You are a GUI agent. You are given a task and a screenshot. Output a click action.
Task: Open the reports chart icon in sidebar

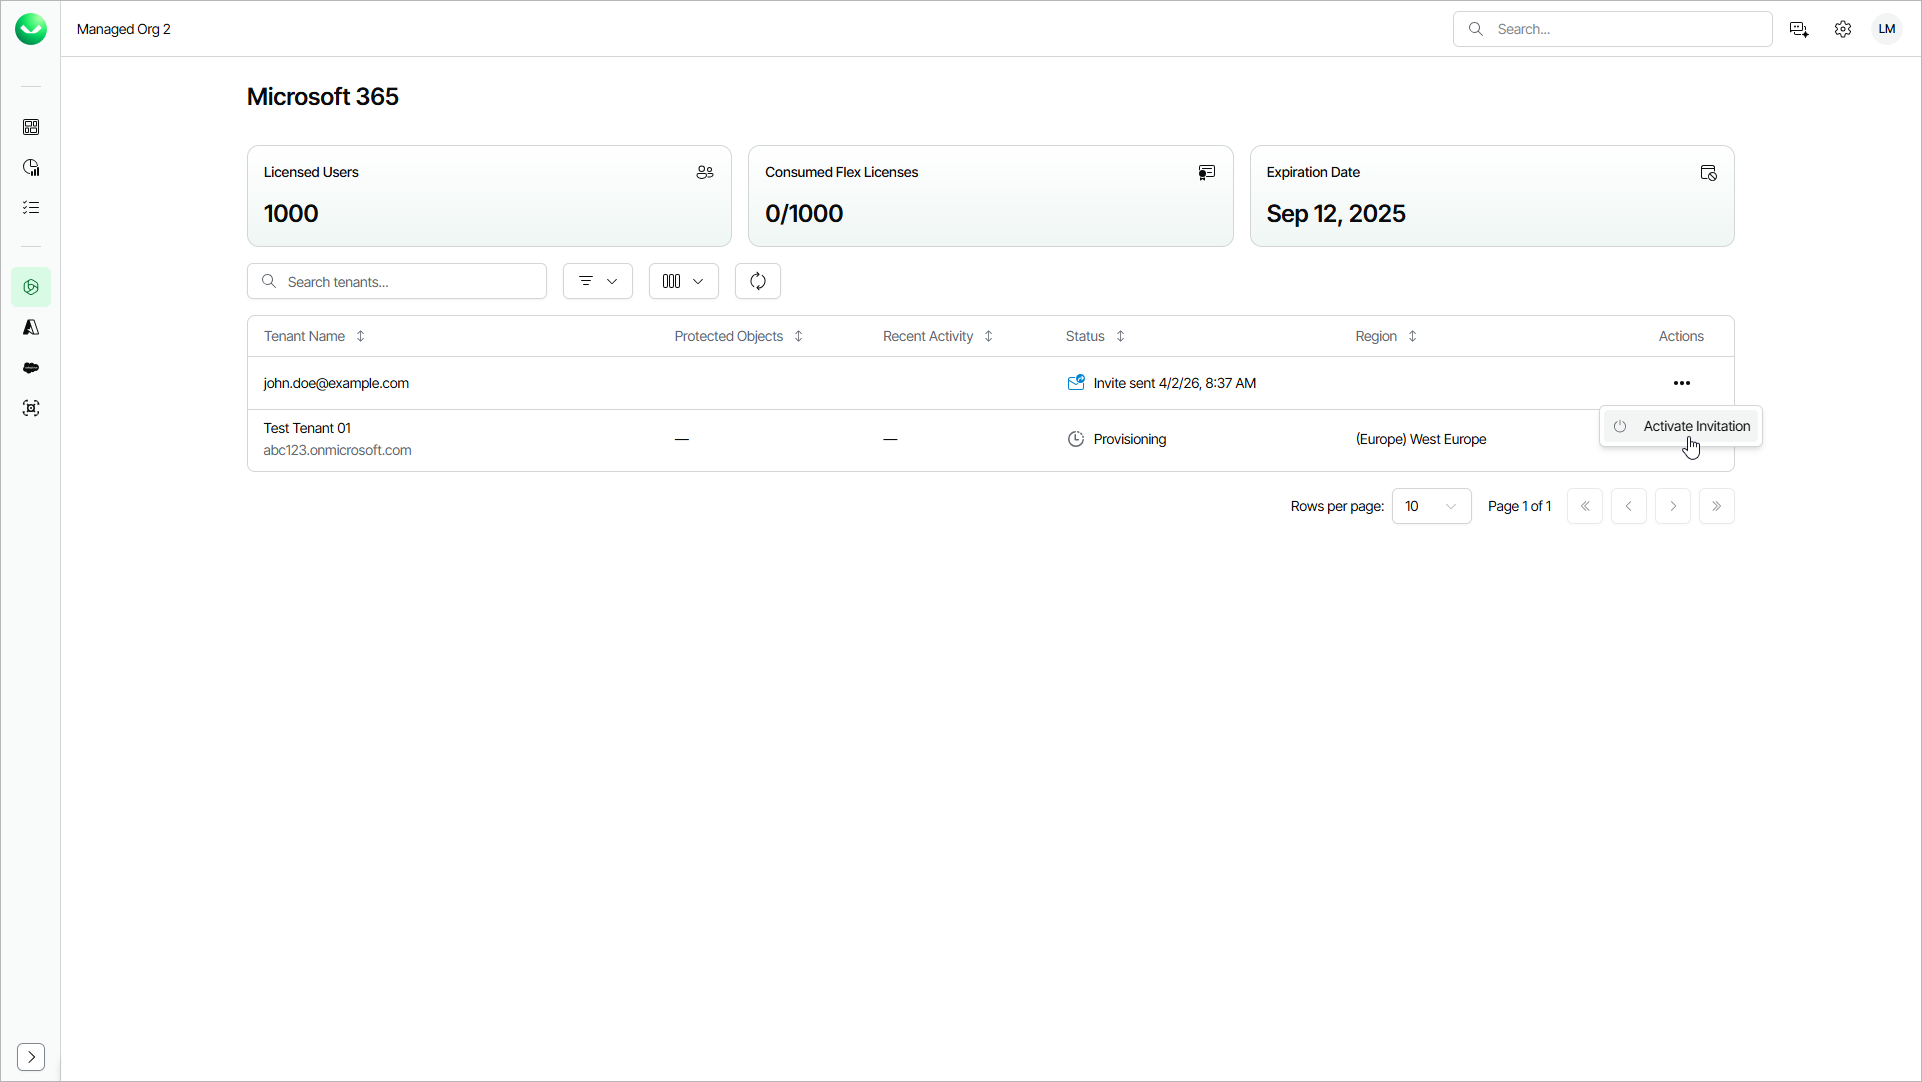[31, 167]
